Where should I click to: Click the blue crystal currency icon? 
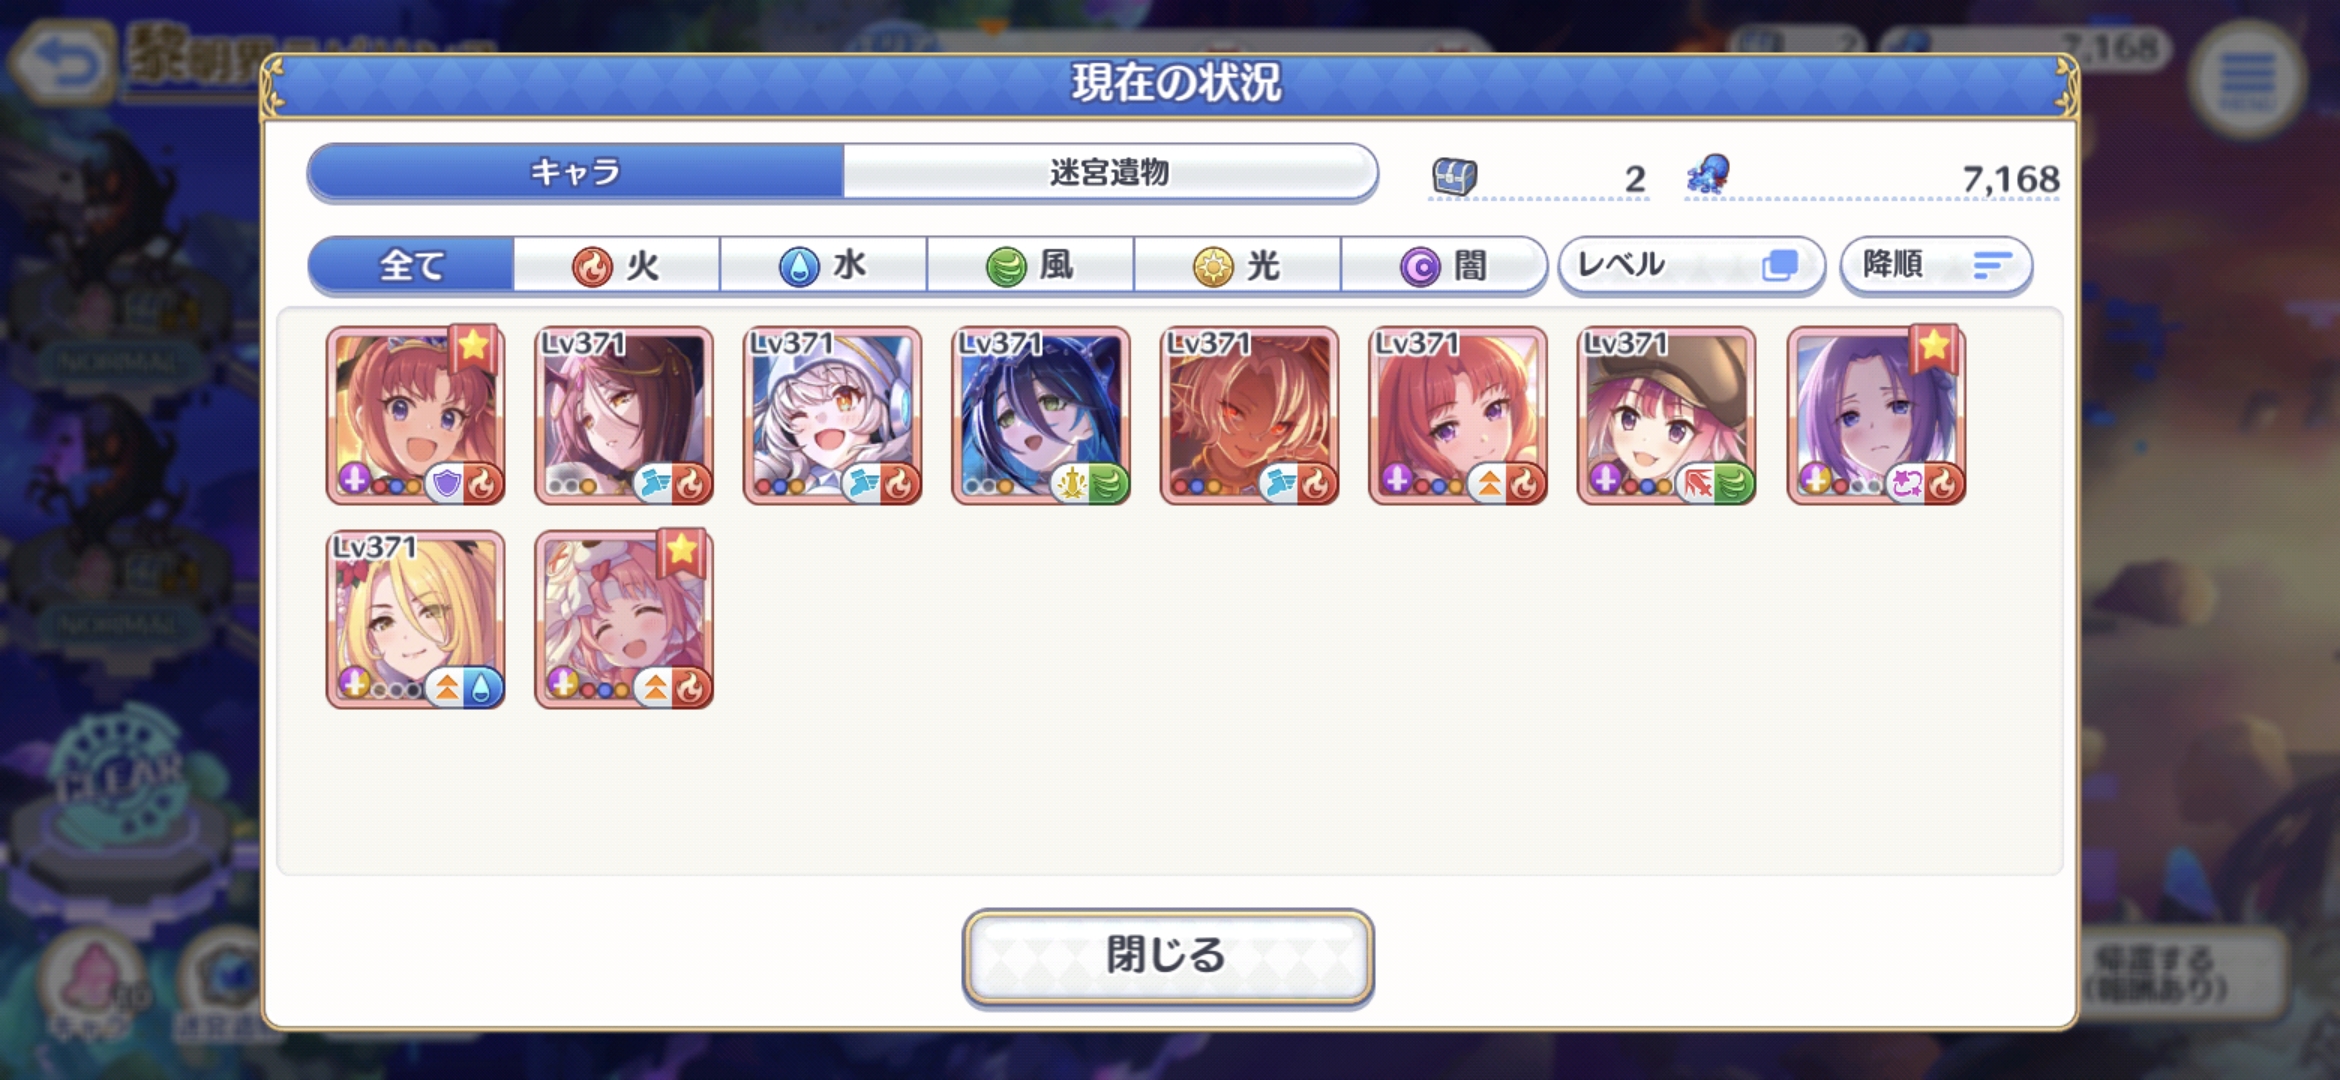click(1709, 174)
